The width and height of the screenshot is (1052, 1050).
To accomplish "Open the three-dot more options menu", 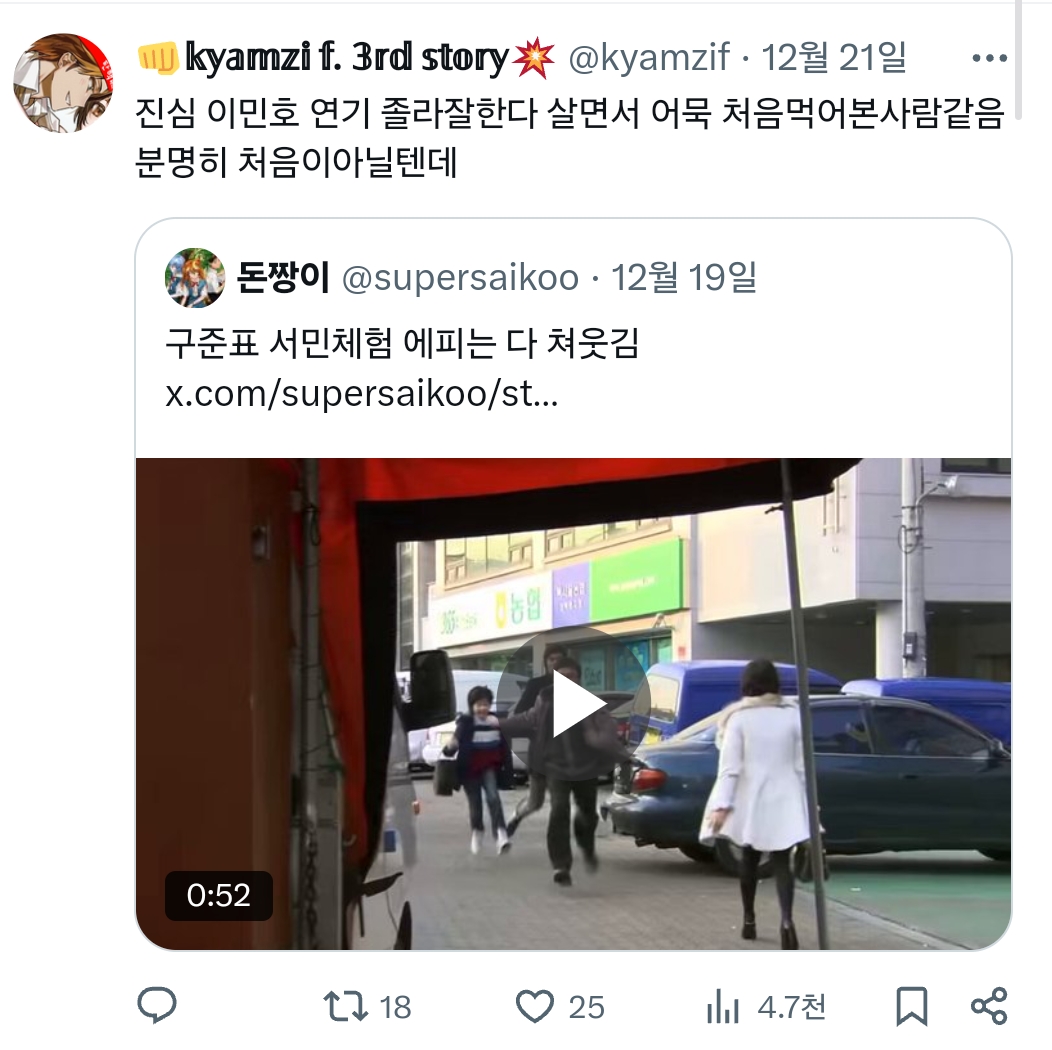I will (990, 58).
